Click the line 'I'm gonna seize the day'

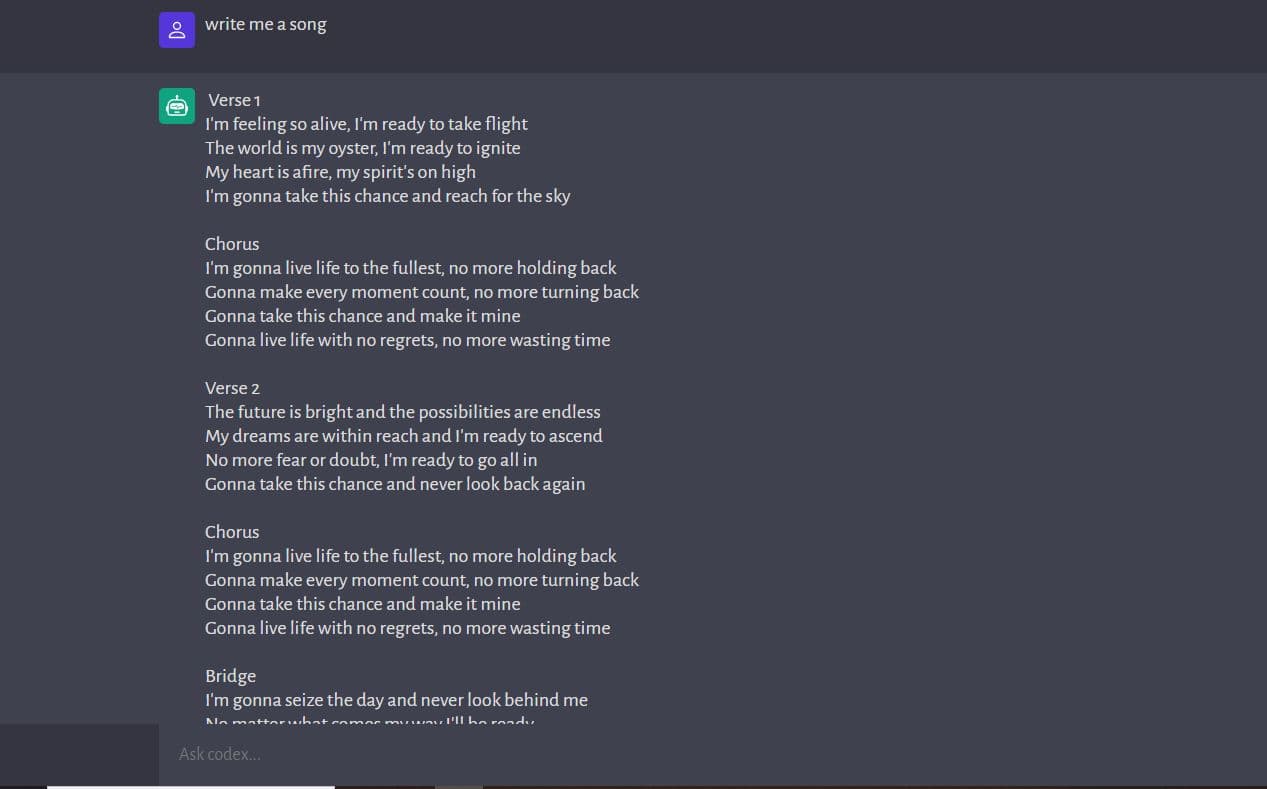(396, 700)
